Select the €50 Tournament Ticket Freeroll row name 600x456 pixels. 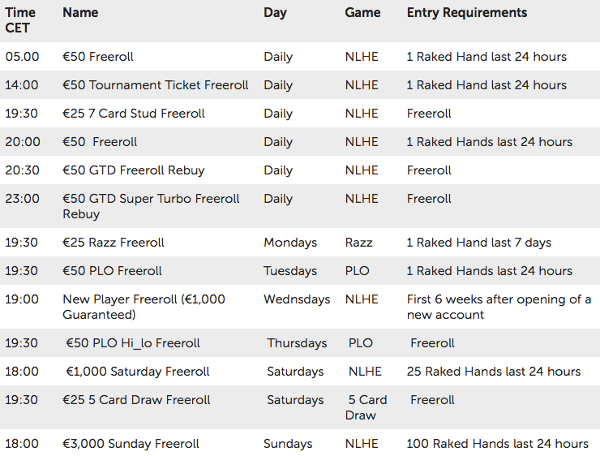pyautogui.click(x=155, y=85)
